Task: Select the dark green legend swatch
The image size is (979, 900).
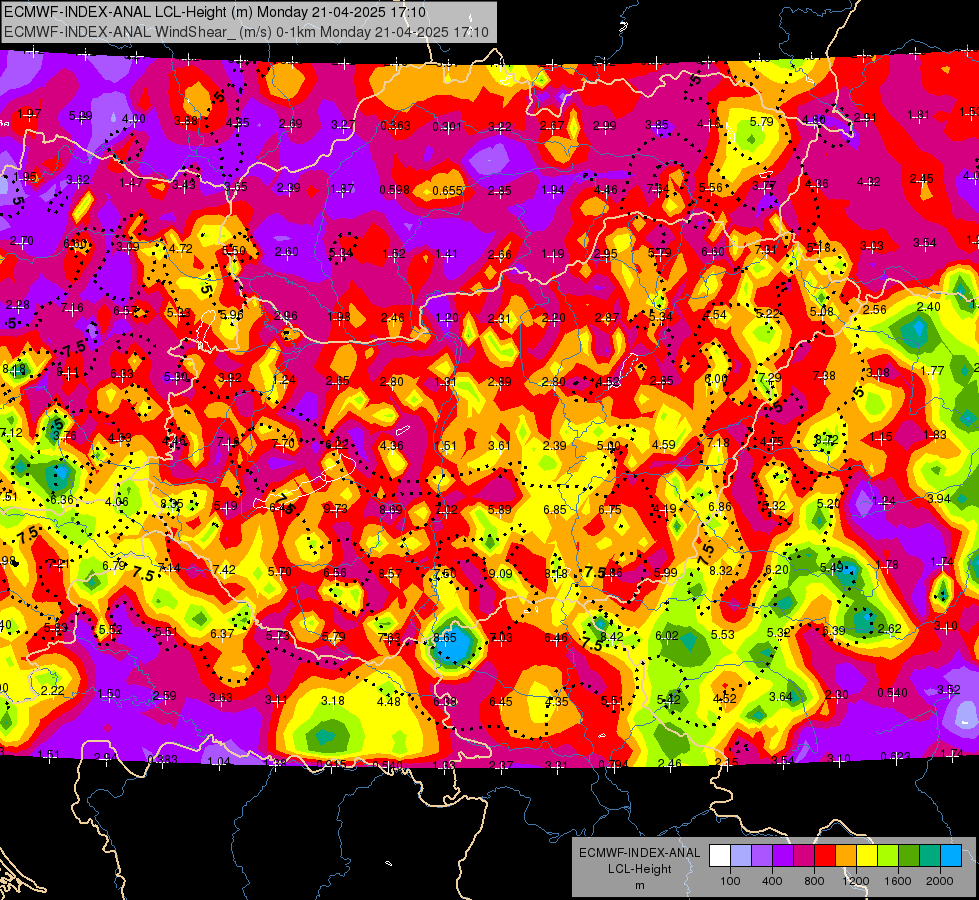Action: pos(908,856)
